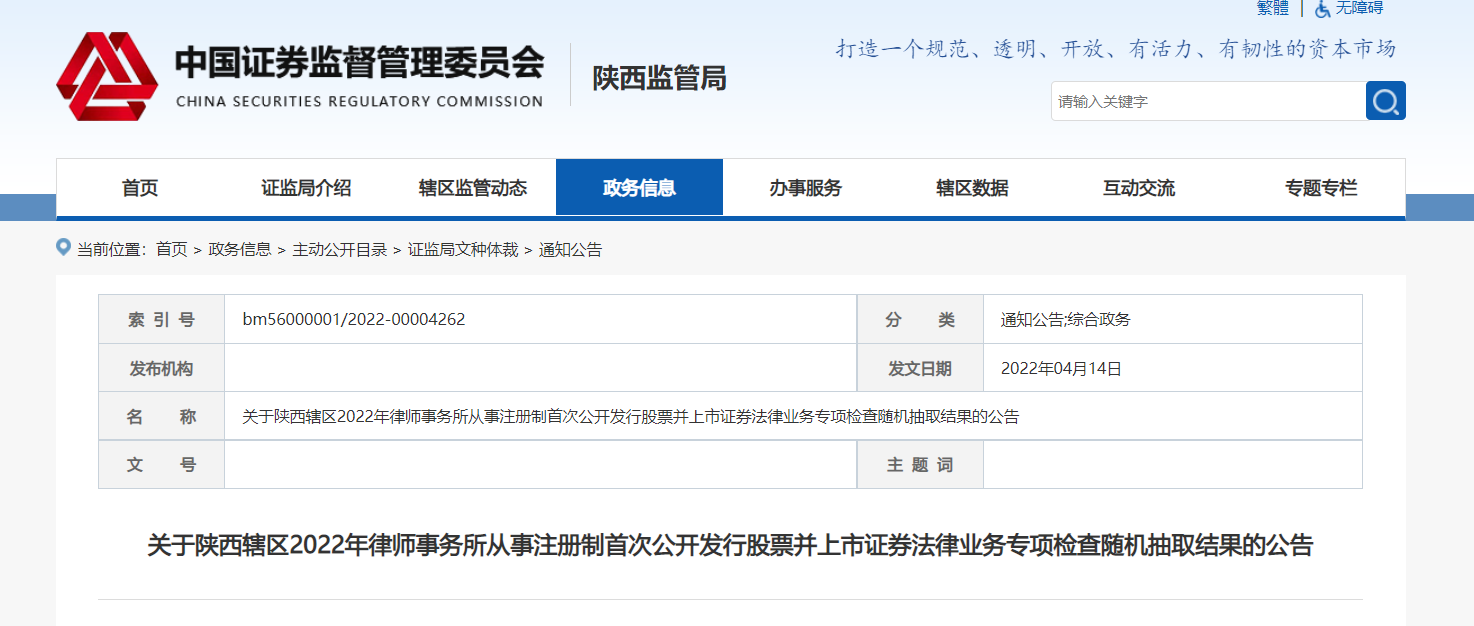Click 政务信息 in the breadcrumb path
The width and height of the screenshot is (1474, 626).
tap(239, 250)
